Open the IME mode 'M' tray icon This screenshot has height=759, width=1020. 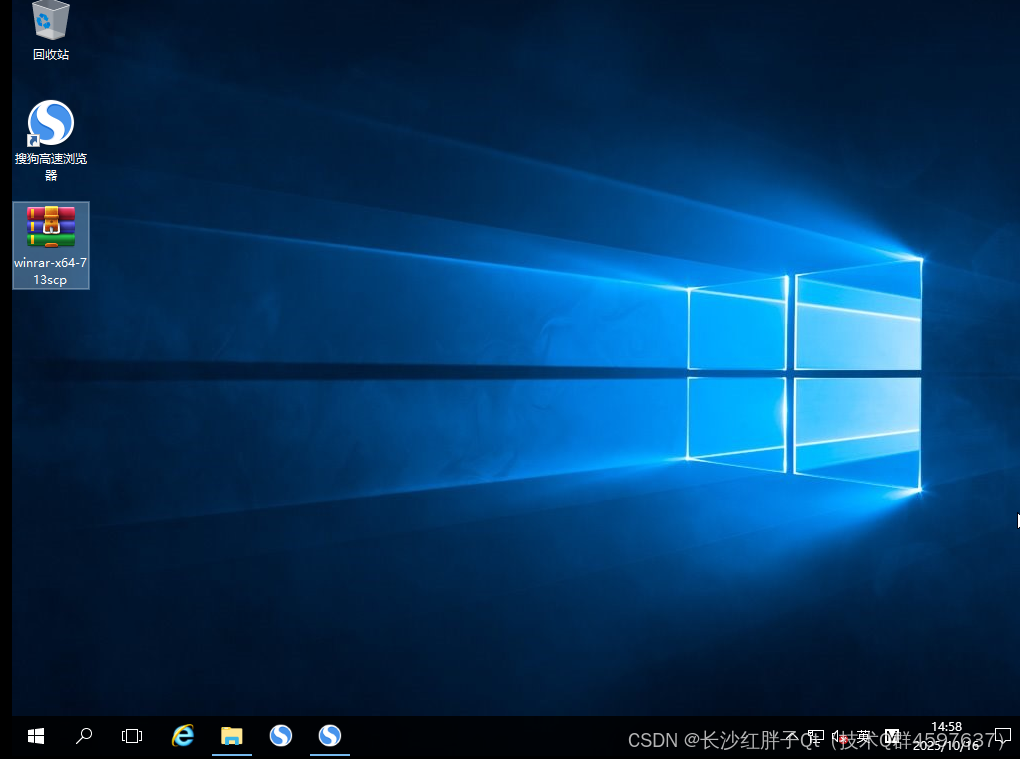(891, 737)
